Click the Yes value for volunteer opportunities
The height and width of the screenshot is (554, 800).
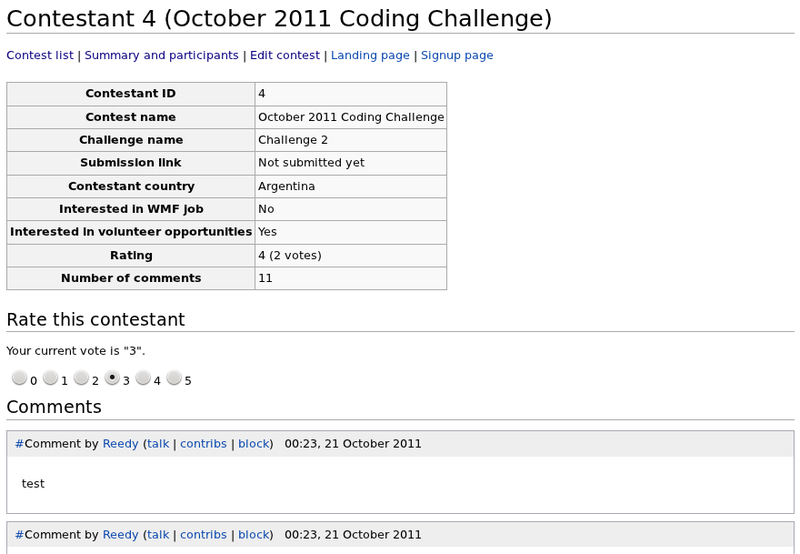[x=351, y=232]
